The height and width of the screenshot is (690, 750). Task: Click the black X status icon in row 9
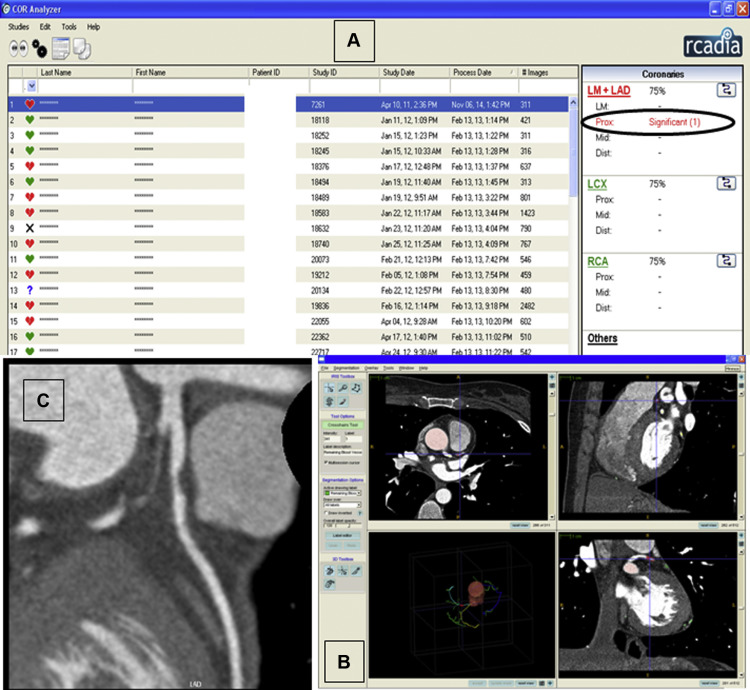pos(30,228)
